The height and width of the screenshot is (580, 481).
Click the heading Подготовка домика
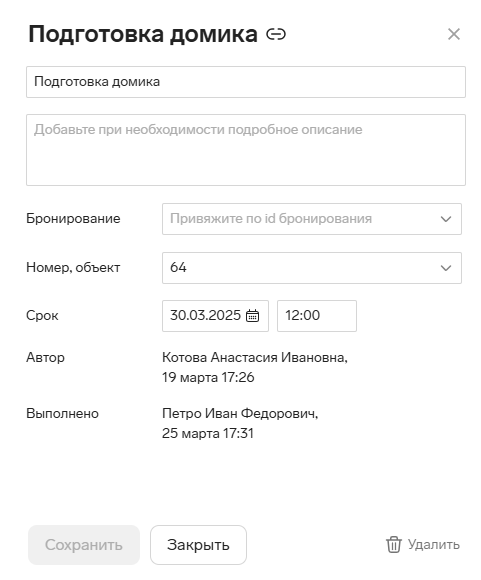point(143,34)
